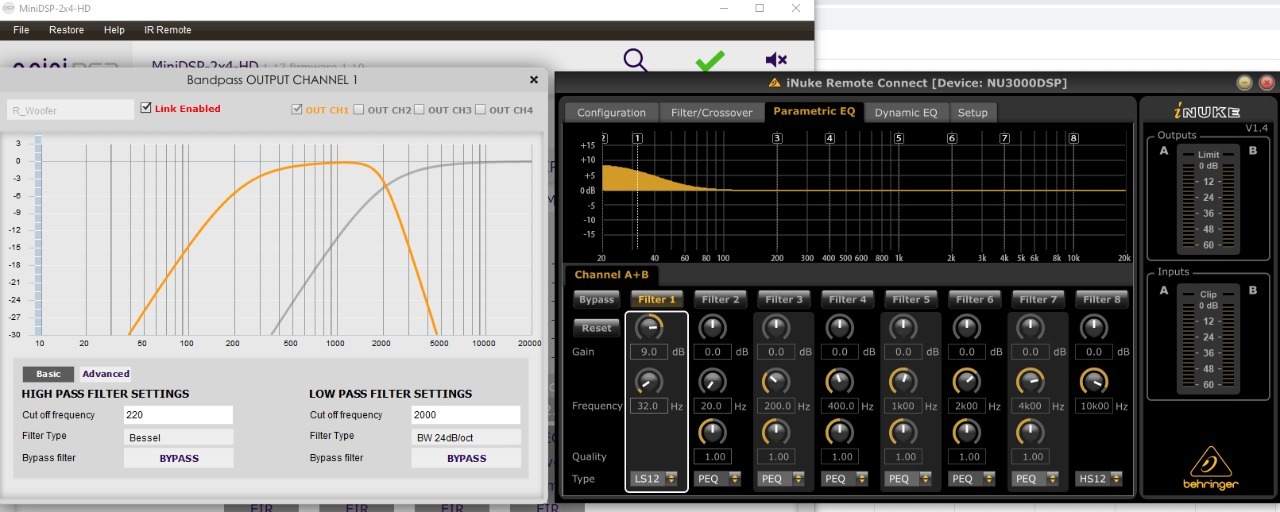Click the iNuke EQ Reset button
Screen dimensions: 1280x512
point(596,328)
